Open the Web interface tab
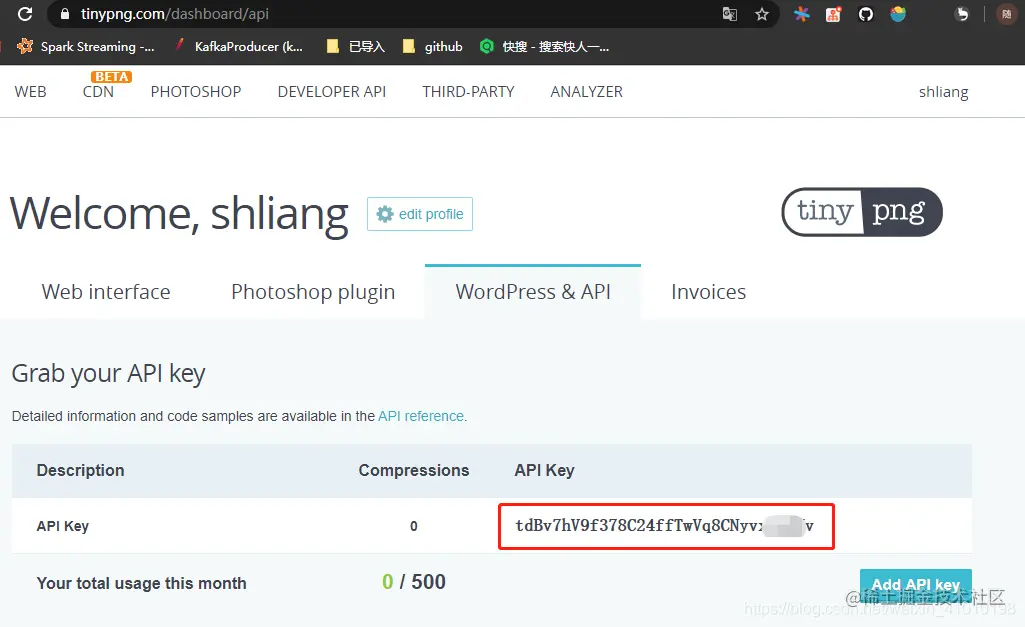1025x627 pixels. [x=105, y=291]
